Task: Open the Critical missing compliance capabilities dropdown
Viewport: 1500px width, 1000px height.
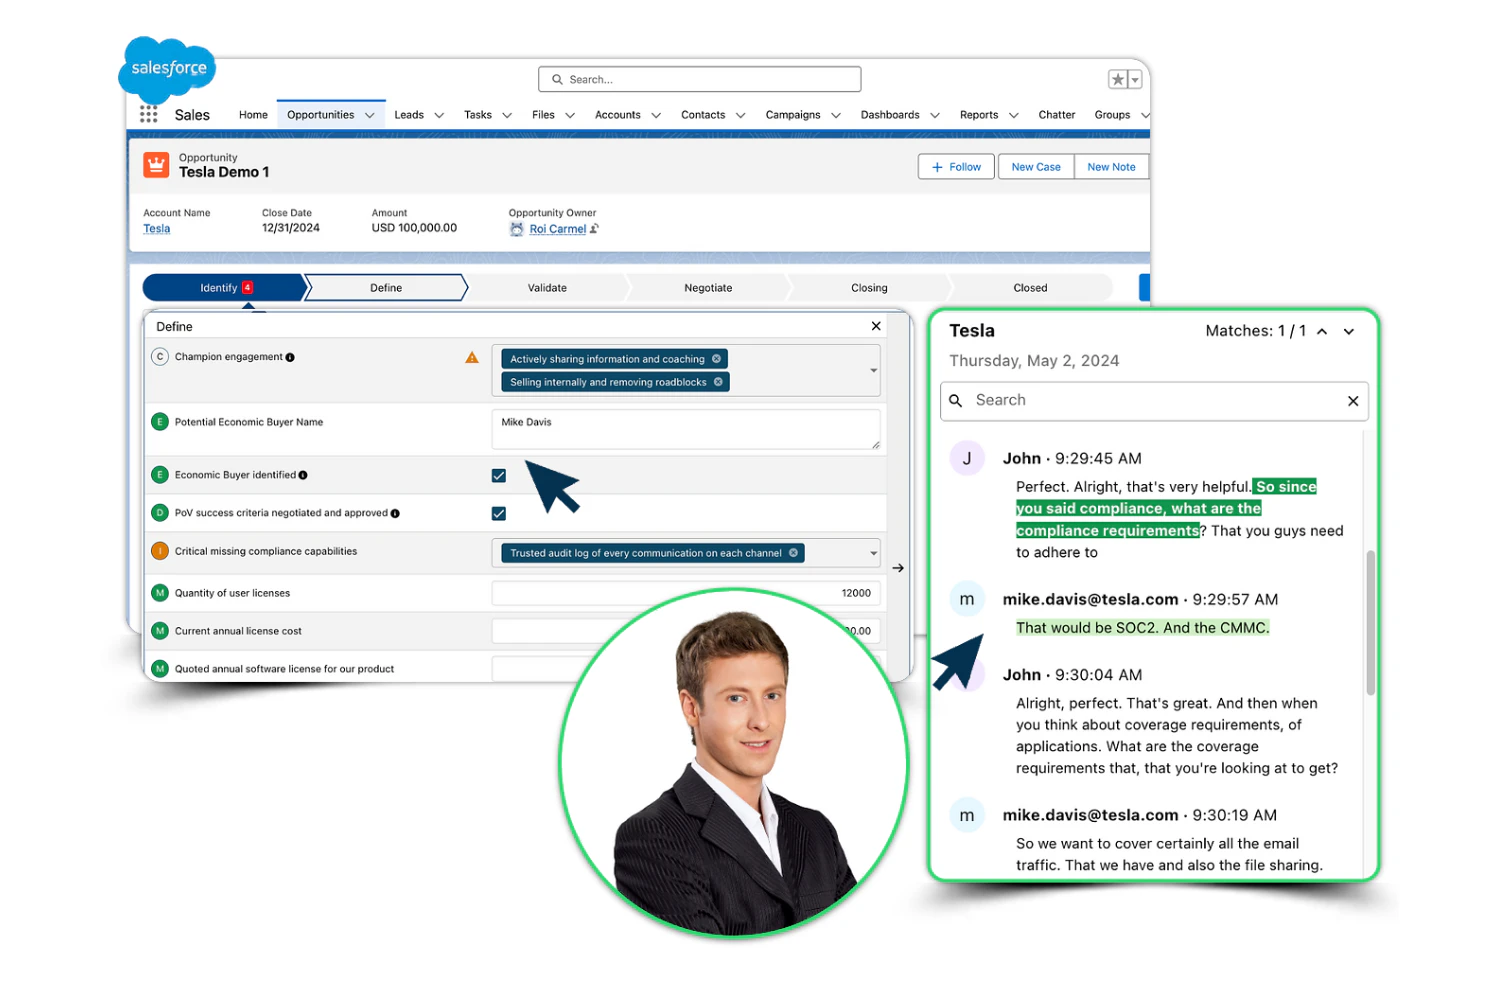Action: point(871,553)
